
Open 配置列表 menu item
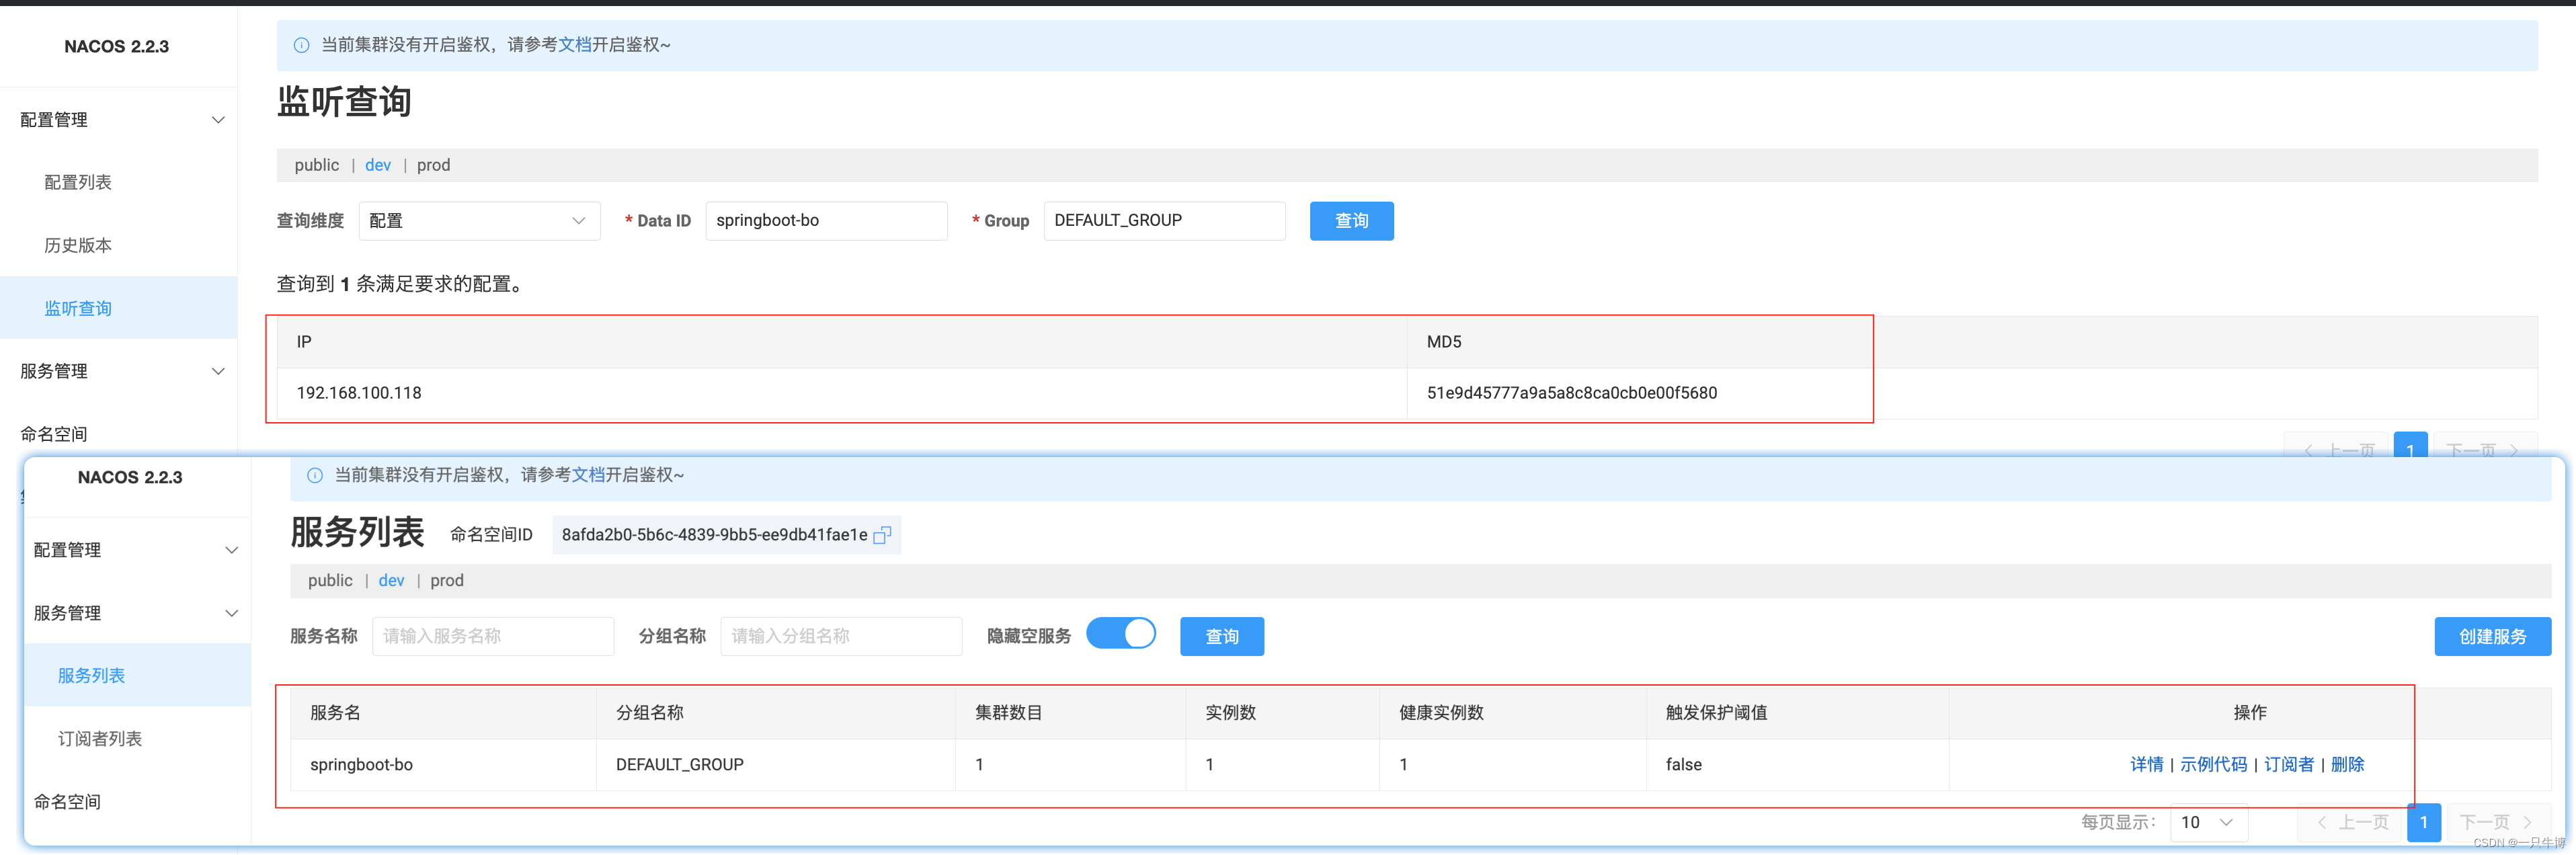(x=78, y=182)
